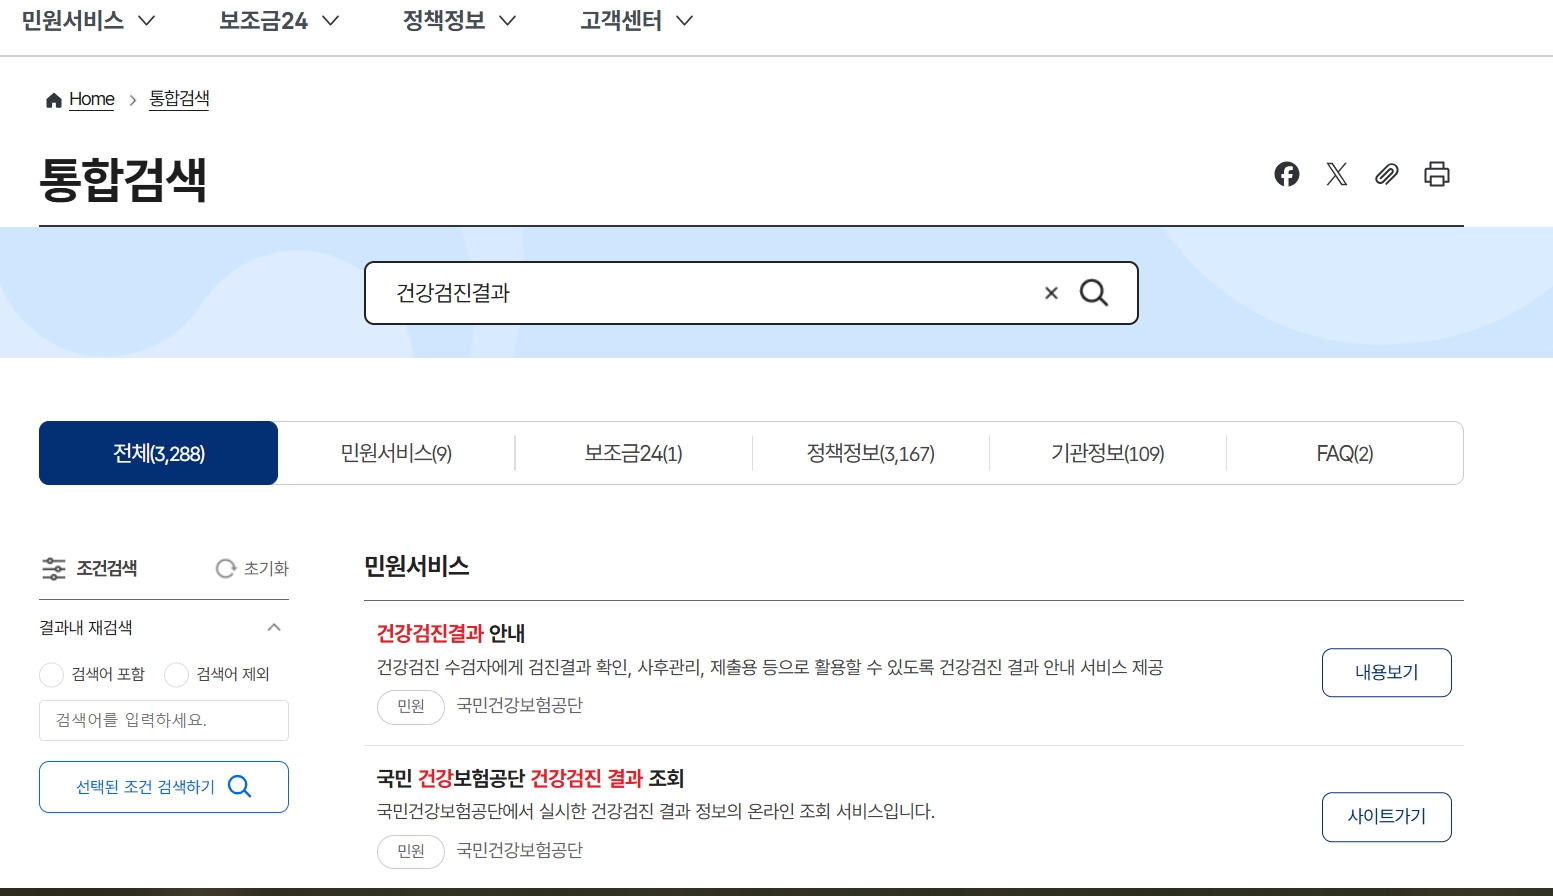The image size is (1553, 896).
Task: Click the 사이트가기 button for 건강검진 결과 조회
Action: click(x=1386, y=816)
